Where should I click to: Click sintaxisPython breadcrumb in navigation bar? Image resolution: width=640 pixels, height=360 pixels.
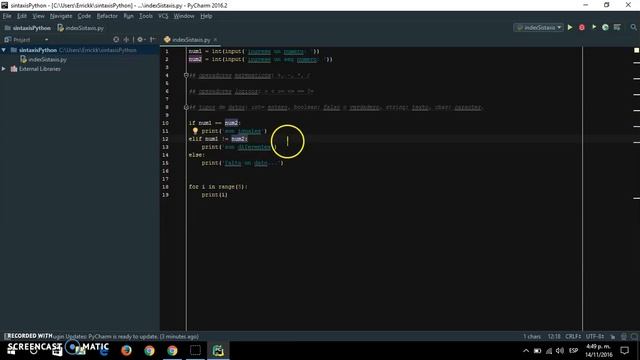point(28,28)
